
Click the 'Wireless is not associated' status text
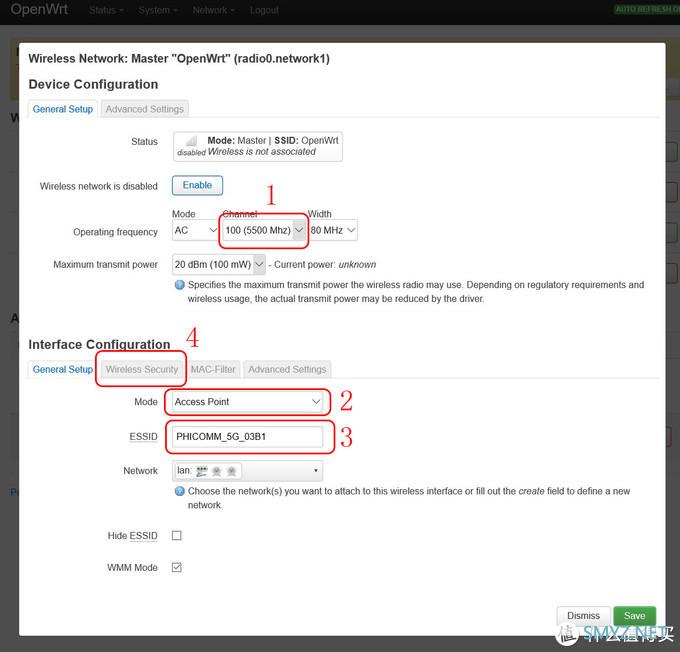(x=262, y=152)
